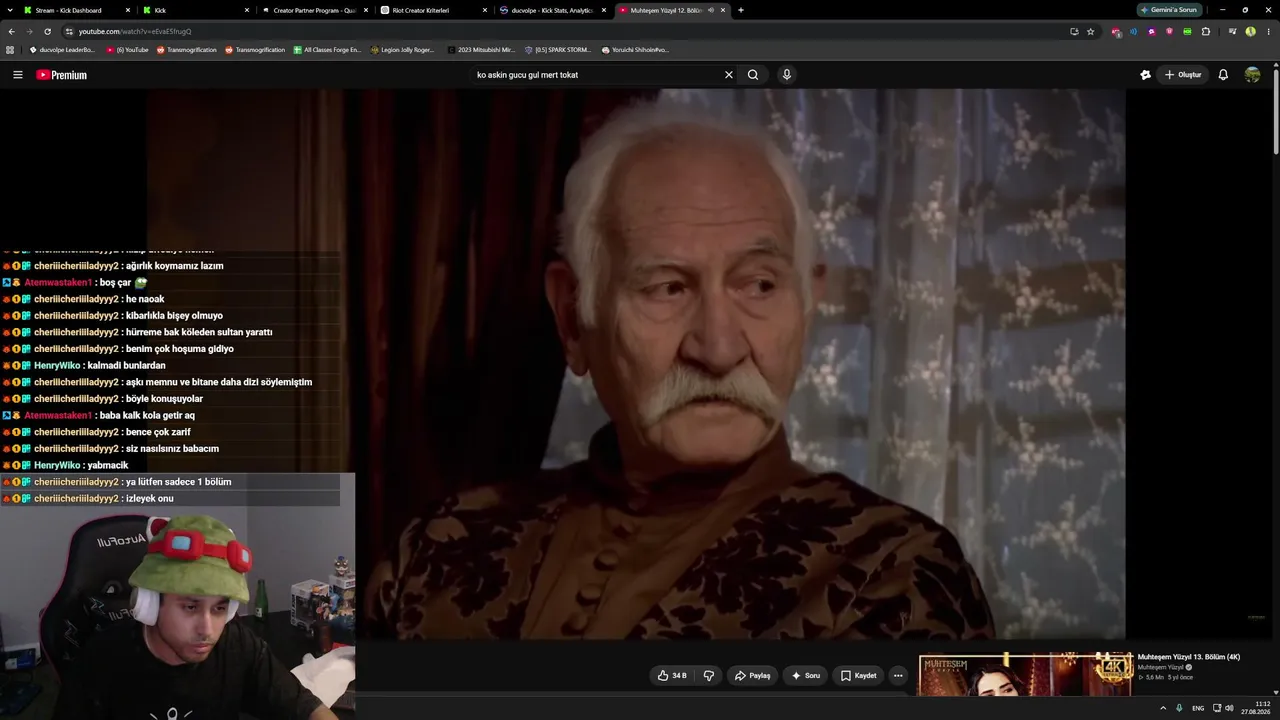Open Chrome's Extensions puzzle menu
Viewport: 1280px width, 720px height.
(1206, 31)
